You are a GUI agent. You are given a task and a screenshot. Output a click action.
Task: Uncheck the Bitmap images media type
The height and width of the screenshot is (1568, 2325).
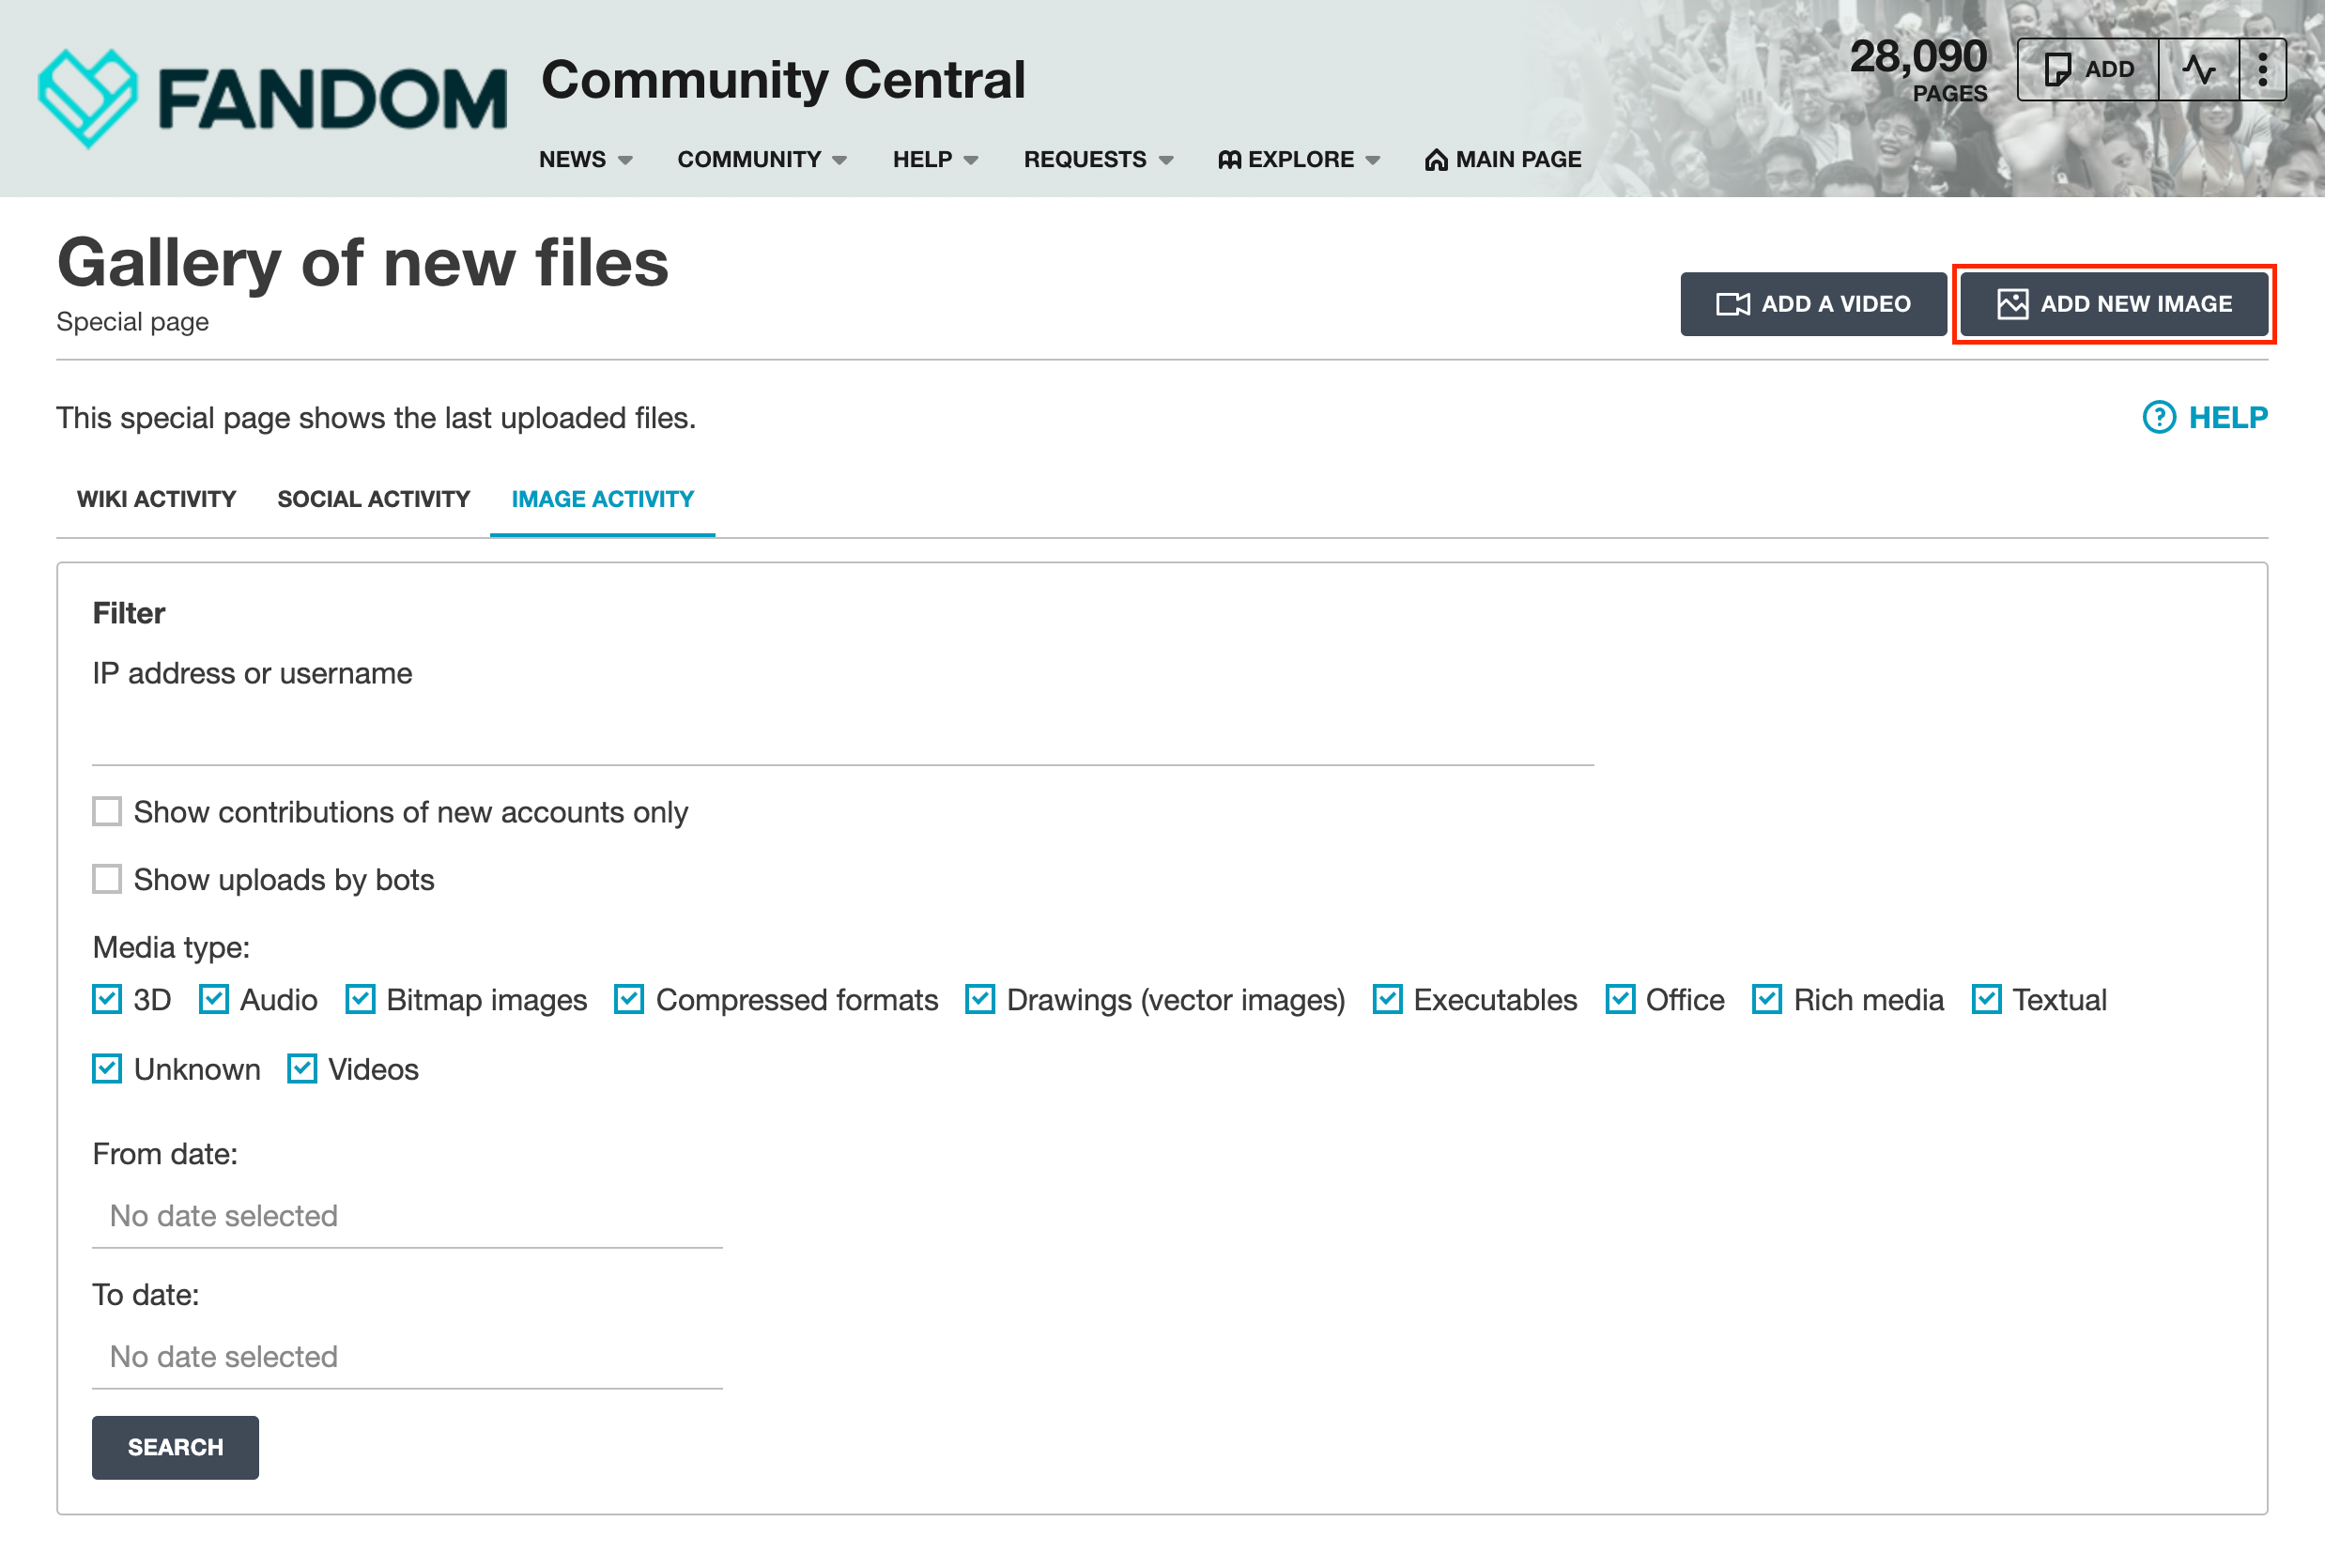tap(360, 999)
